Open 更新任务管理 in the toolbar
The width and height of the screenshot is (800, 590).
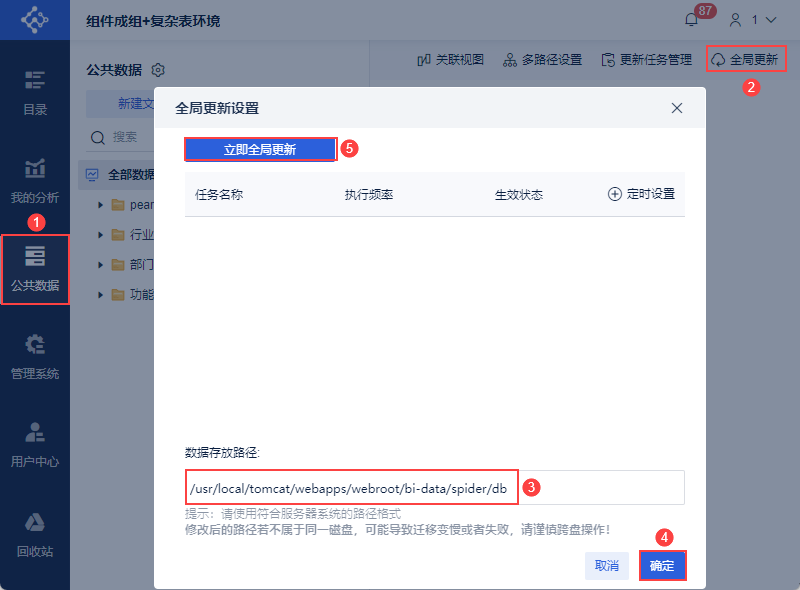646,60
